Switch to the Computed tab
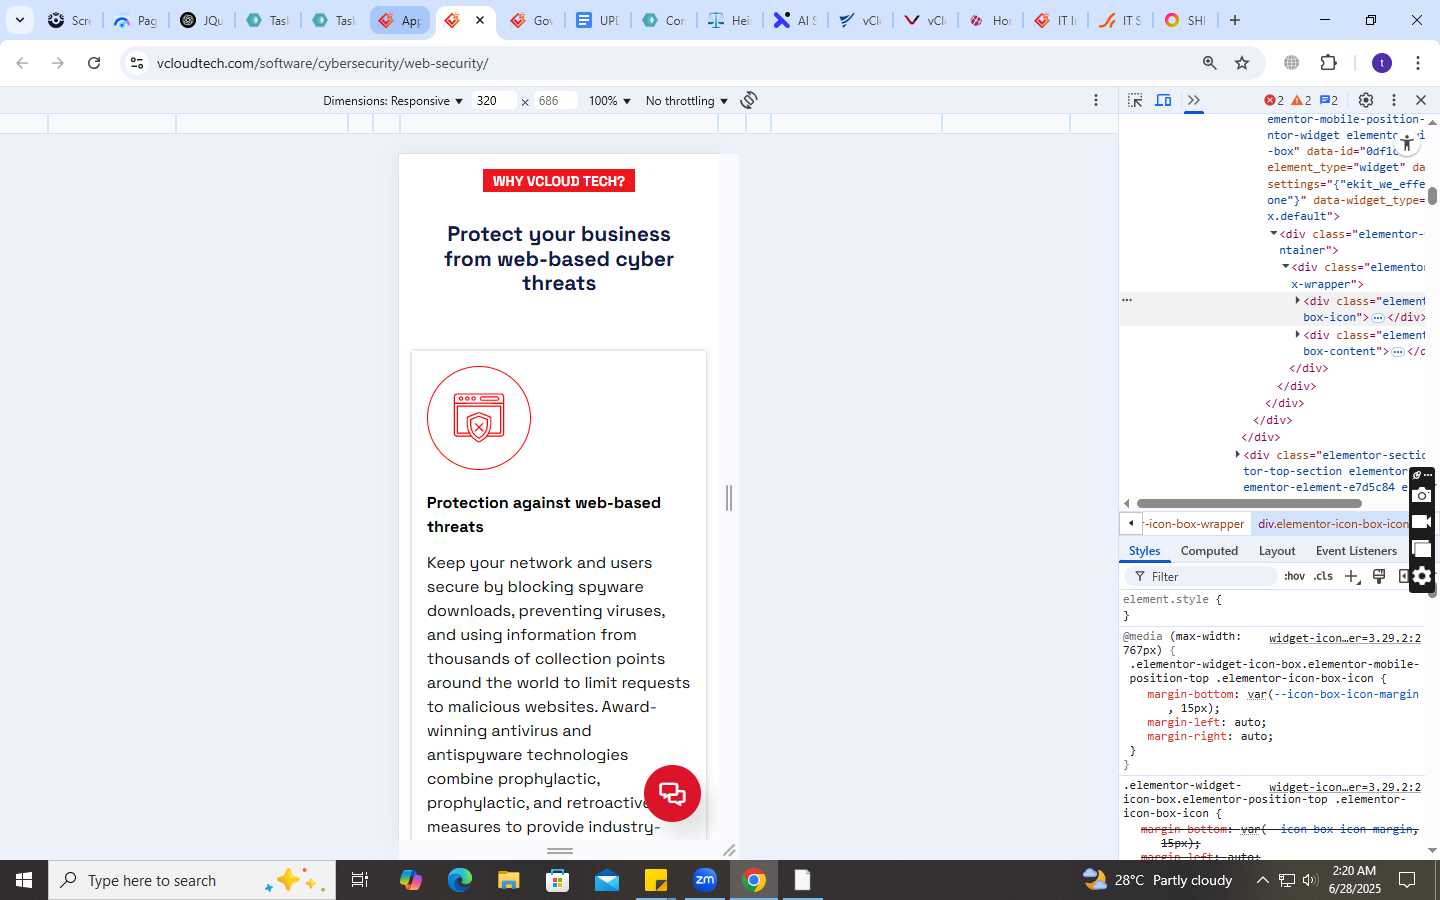 click(x=1209, y=551)
